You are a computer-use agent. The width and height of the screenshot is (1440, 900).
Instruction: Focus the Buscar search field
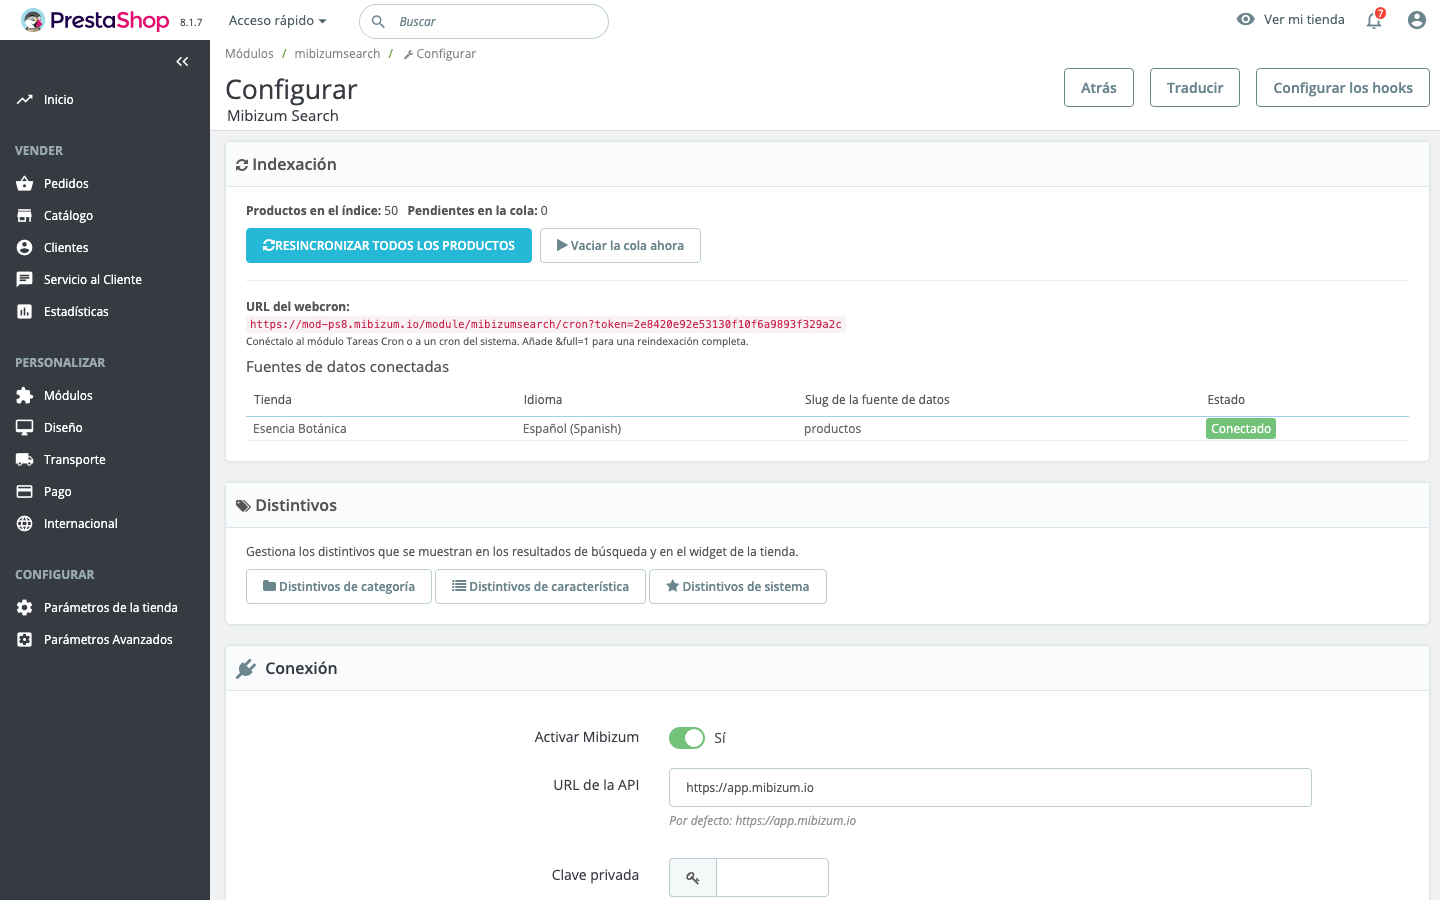(x=484, y=21)
